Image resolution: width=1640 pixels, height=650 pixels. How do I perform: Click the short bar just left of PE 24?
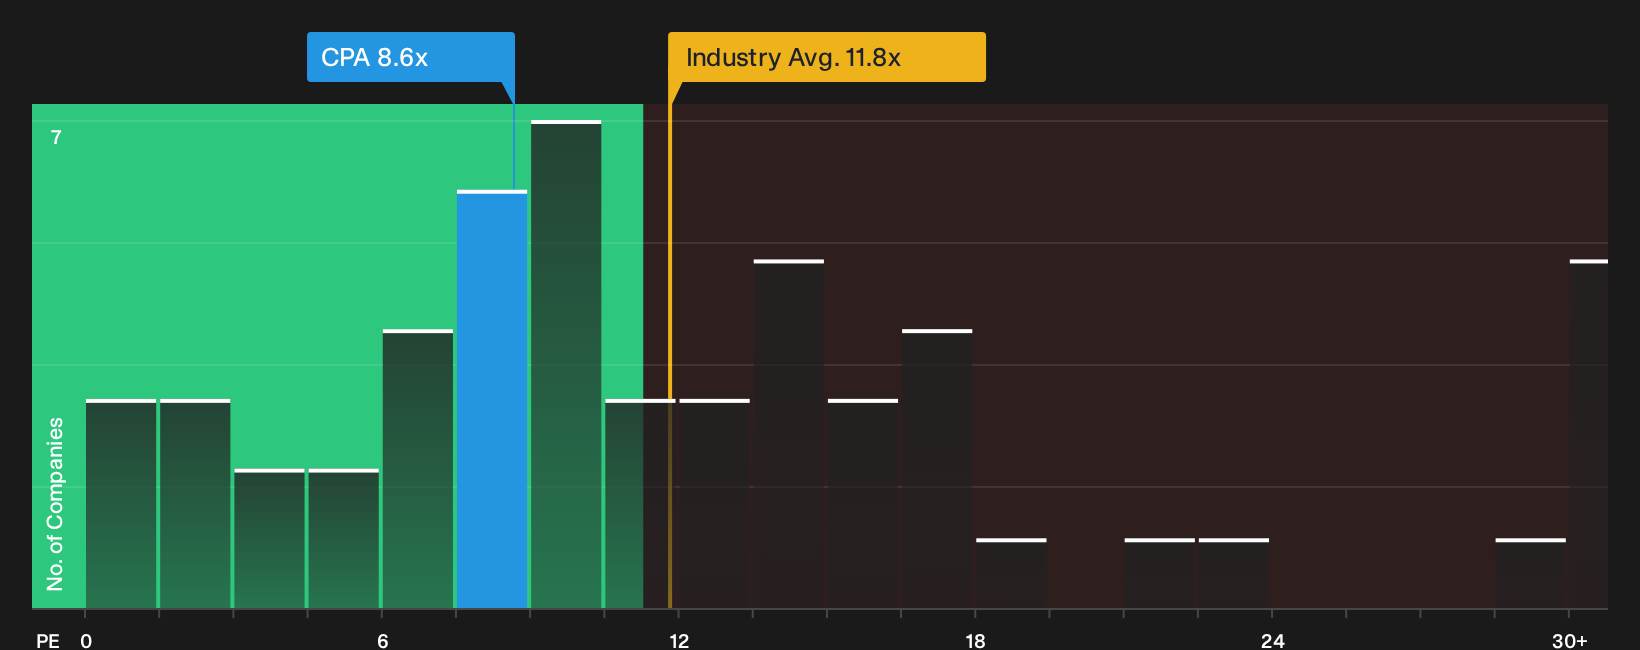tap(1234, 573)
